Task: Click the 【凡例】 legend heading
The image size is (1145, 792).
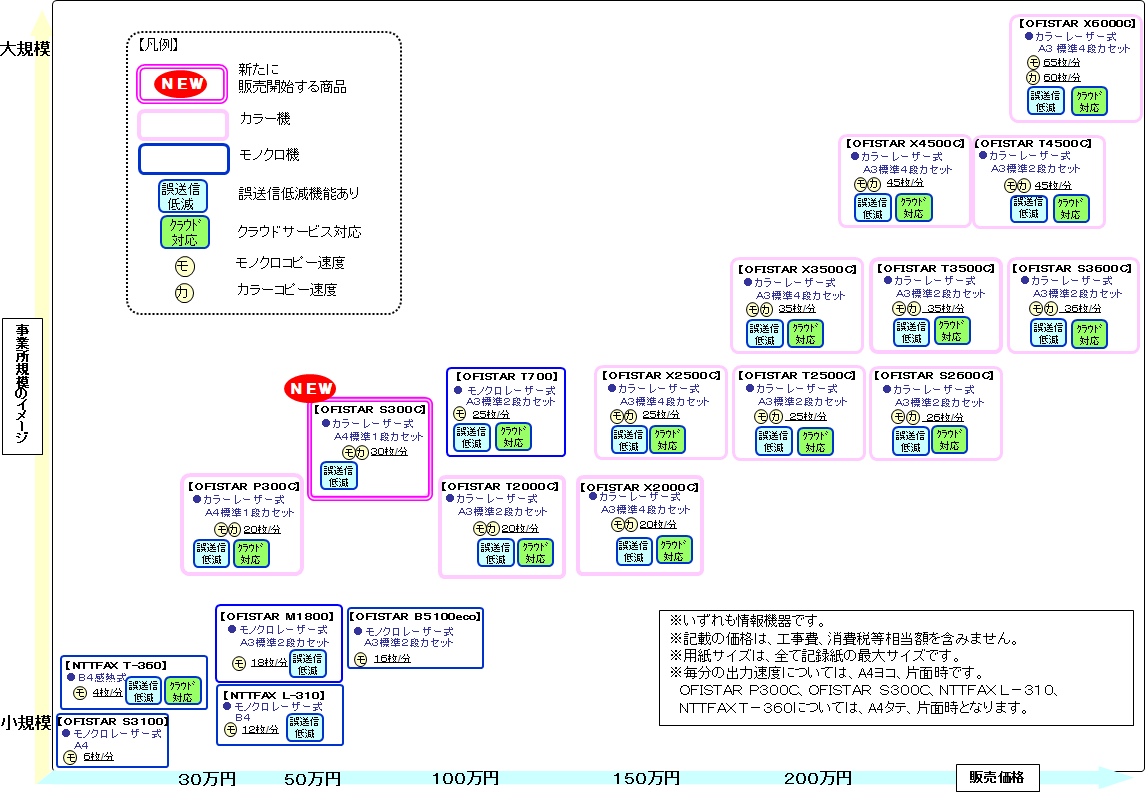Action: [158, 45]
